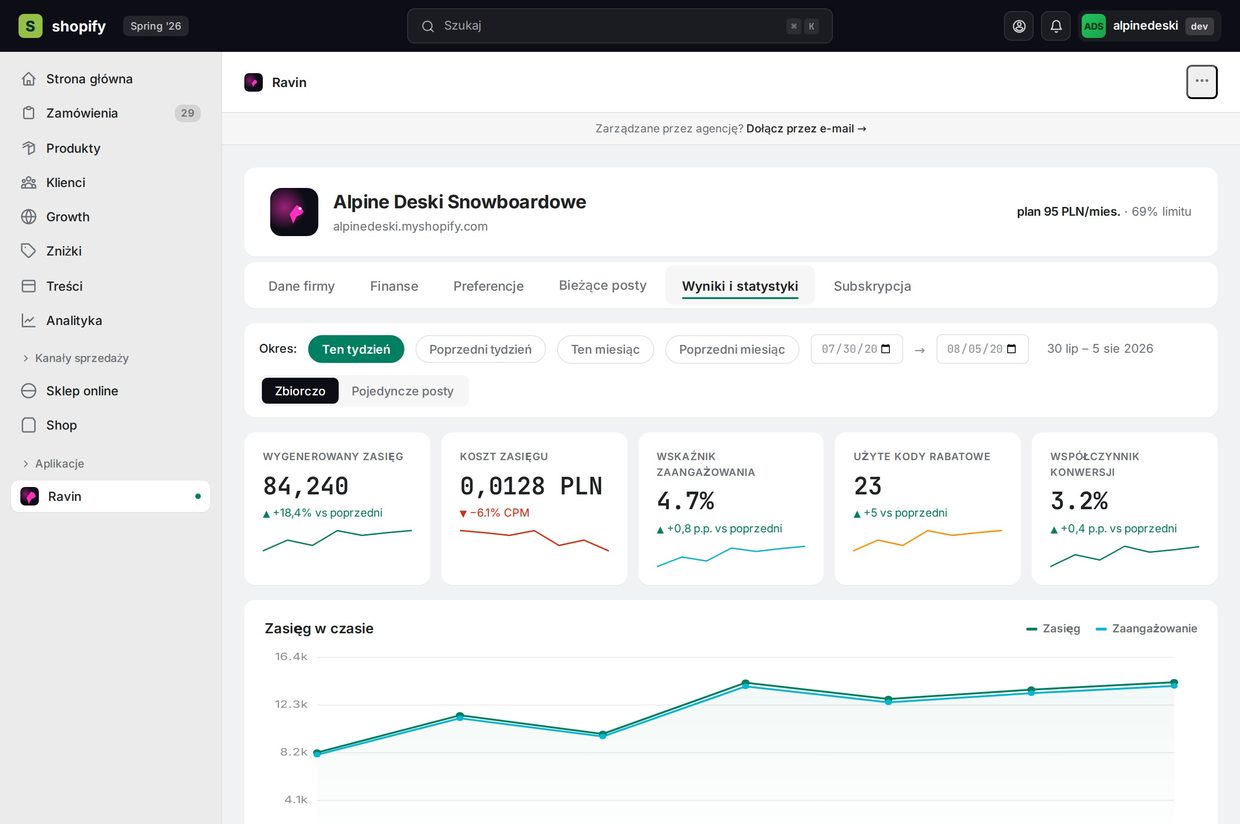Viewport: 1240px width, 824px height.
Task: Click the Zamówienia badge showing 29
Action: click(x=187, y=113)
